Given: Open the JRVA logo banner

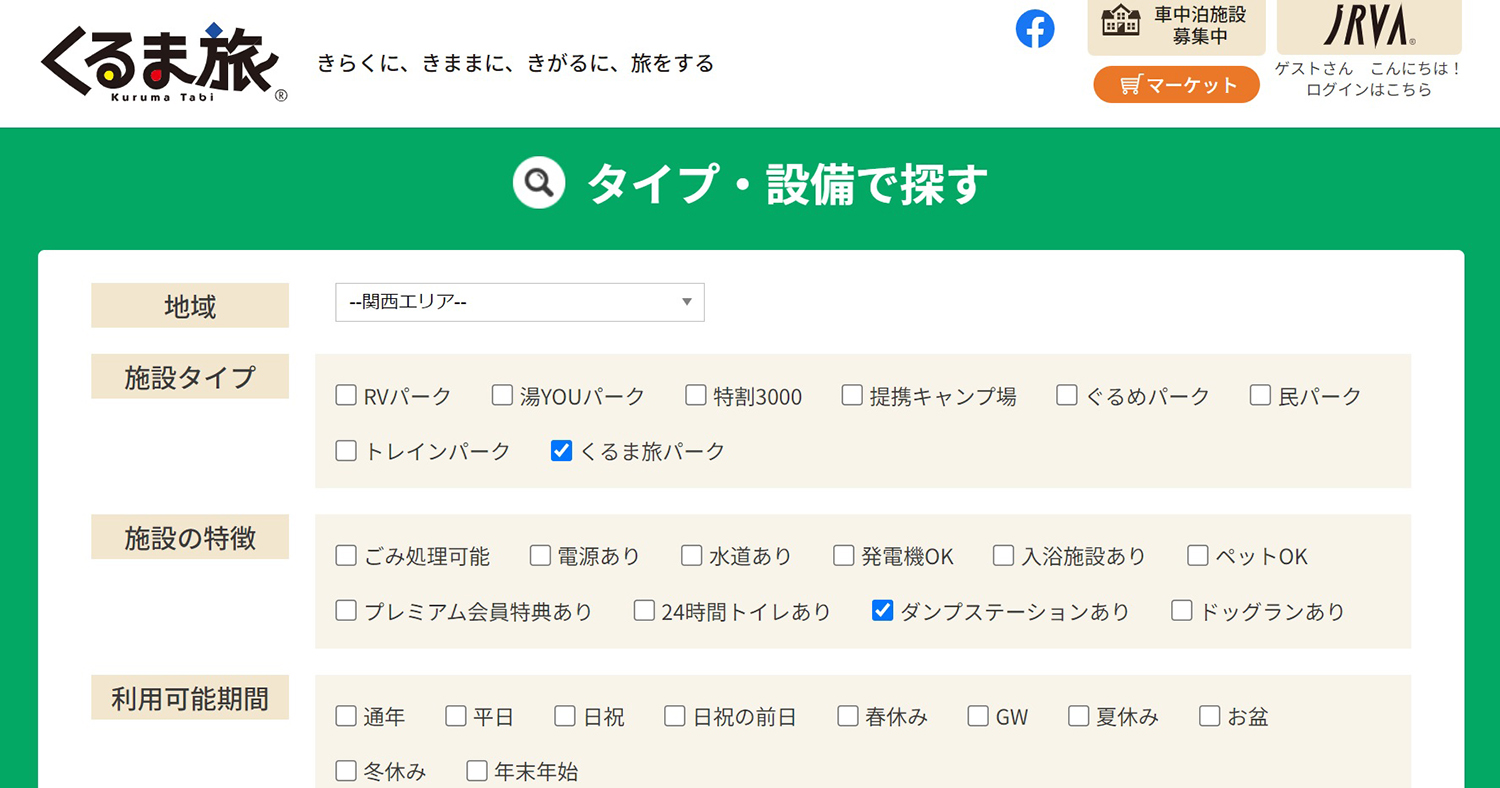Looking at the screenshot, I should [x=1368, y=27].
